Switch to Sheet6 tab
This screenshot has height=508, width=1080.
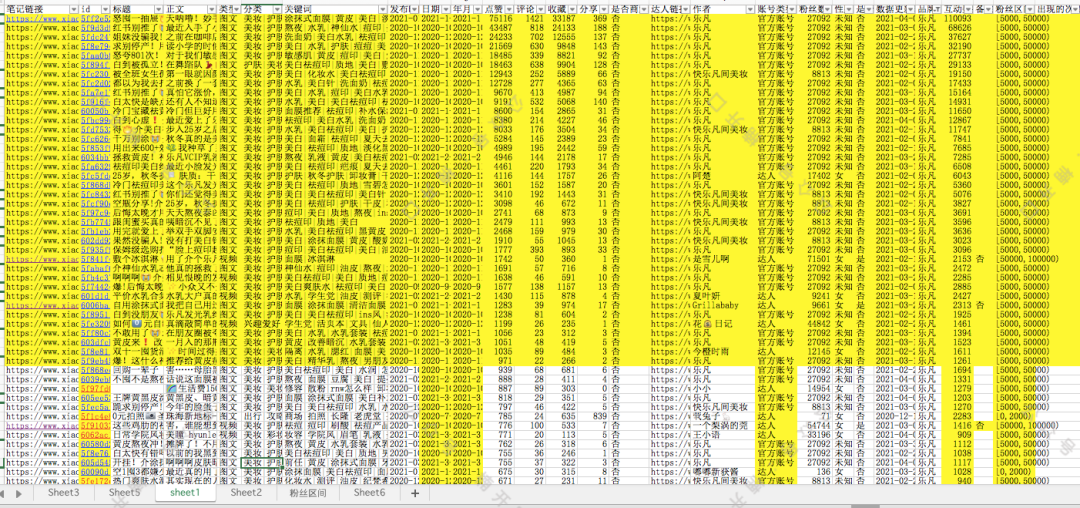[370, 493]
